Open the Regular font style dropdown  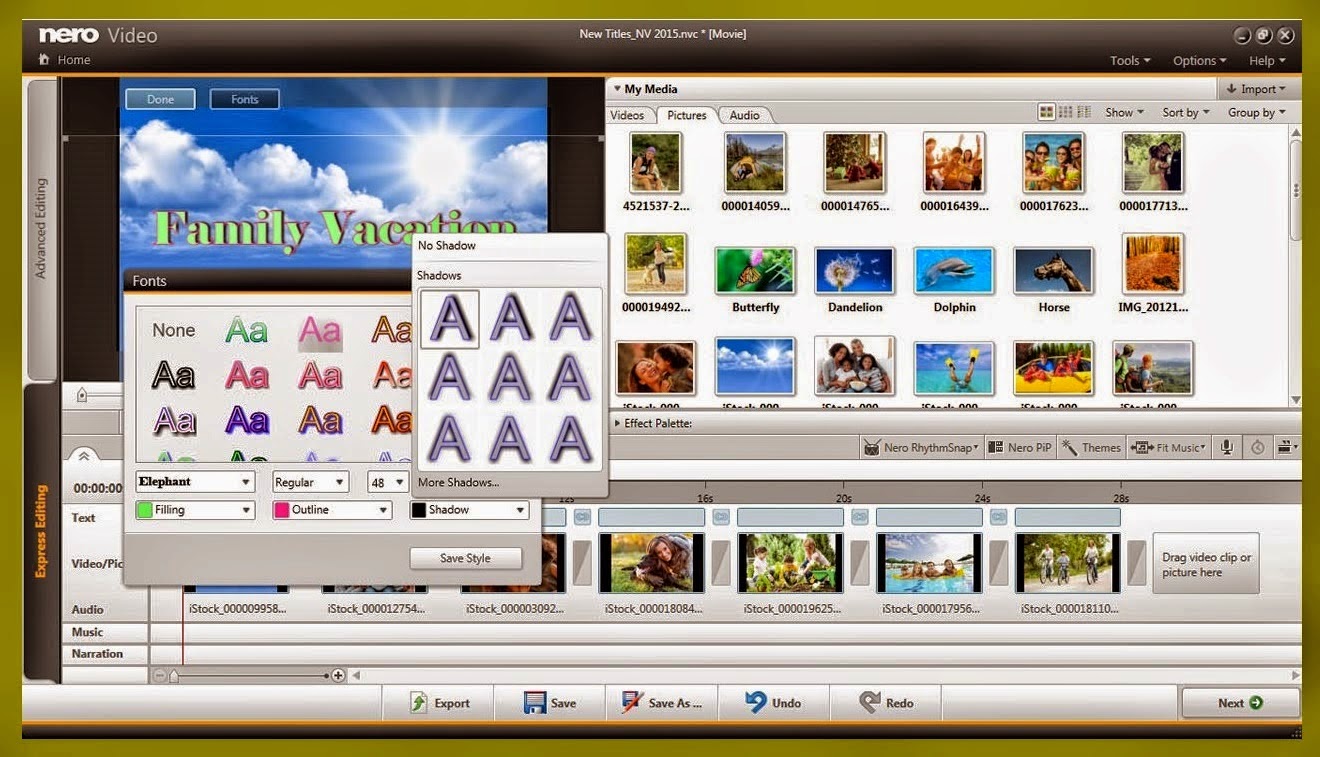pos(310,482)
